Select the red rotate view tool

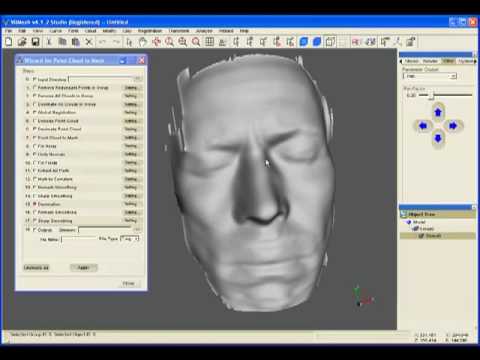(x=156, y=42)
